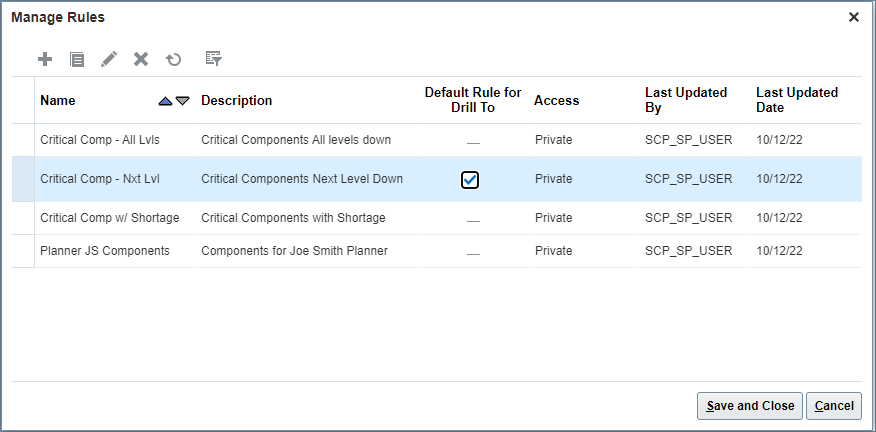Uncheck default rule for Critical Comp - Nxt Lvl
Screen dimensions: 876x432
pos(470,180)
